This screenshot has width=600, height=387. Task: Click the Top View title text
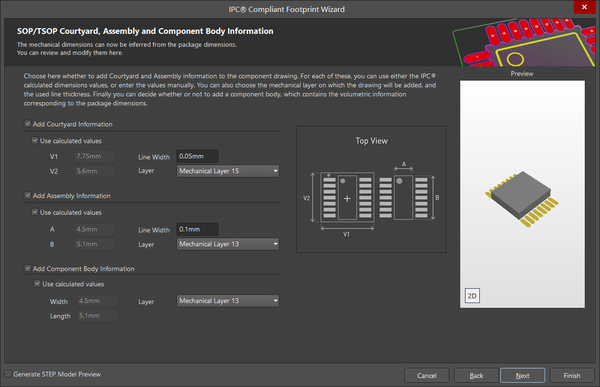point(371,141)
